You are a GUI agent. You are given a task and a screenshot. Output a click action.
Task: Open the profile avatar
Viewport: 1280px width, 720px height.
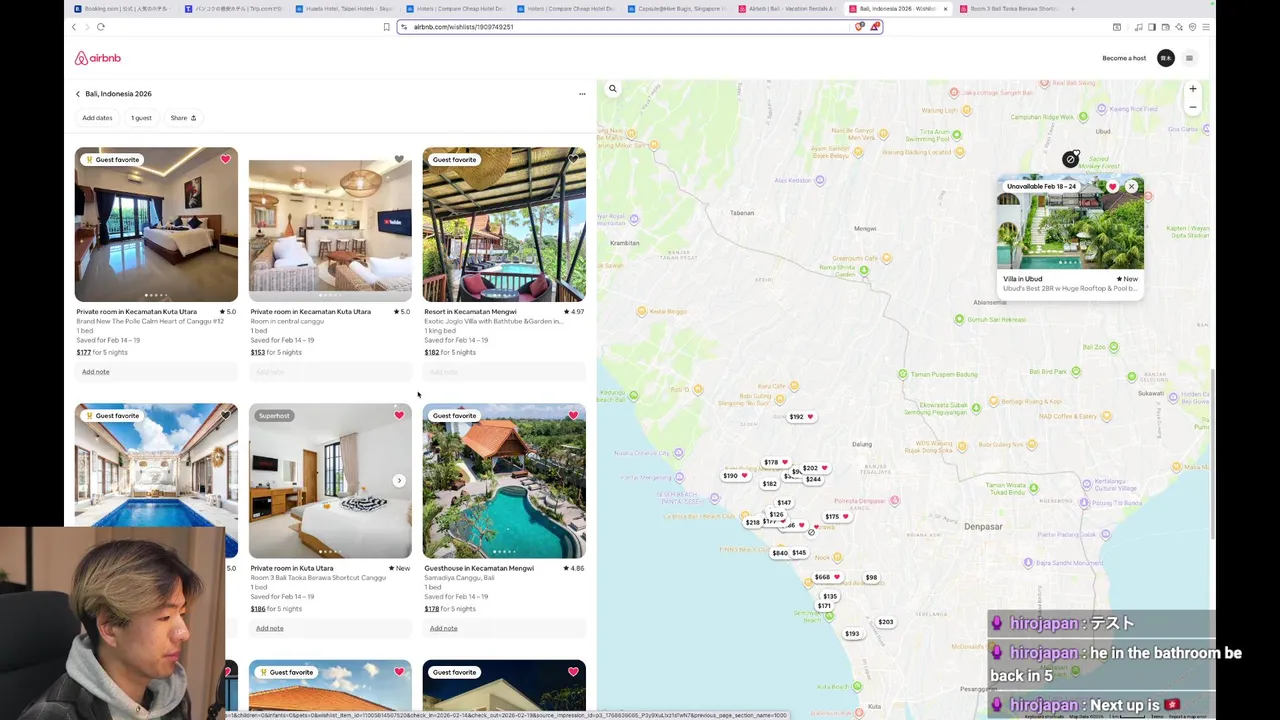click(x=1165, y=58)
